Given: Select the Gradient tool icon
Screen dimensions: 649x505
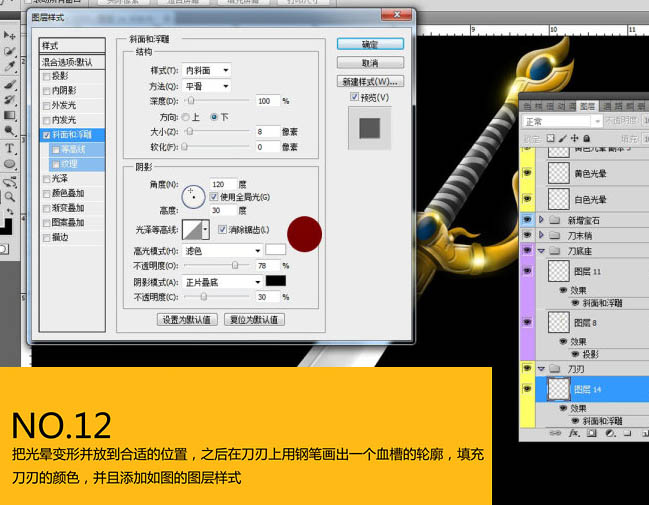Looking at the screenshot, I should coord(9,115).
